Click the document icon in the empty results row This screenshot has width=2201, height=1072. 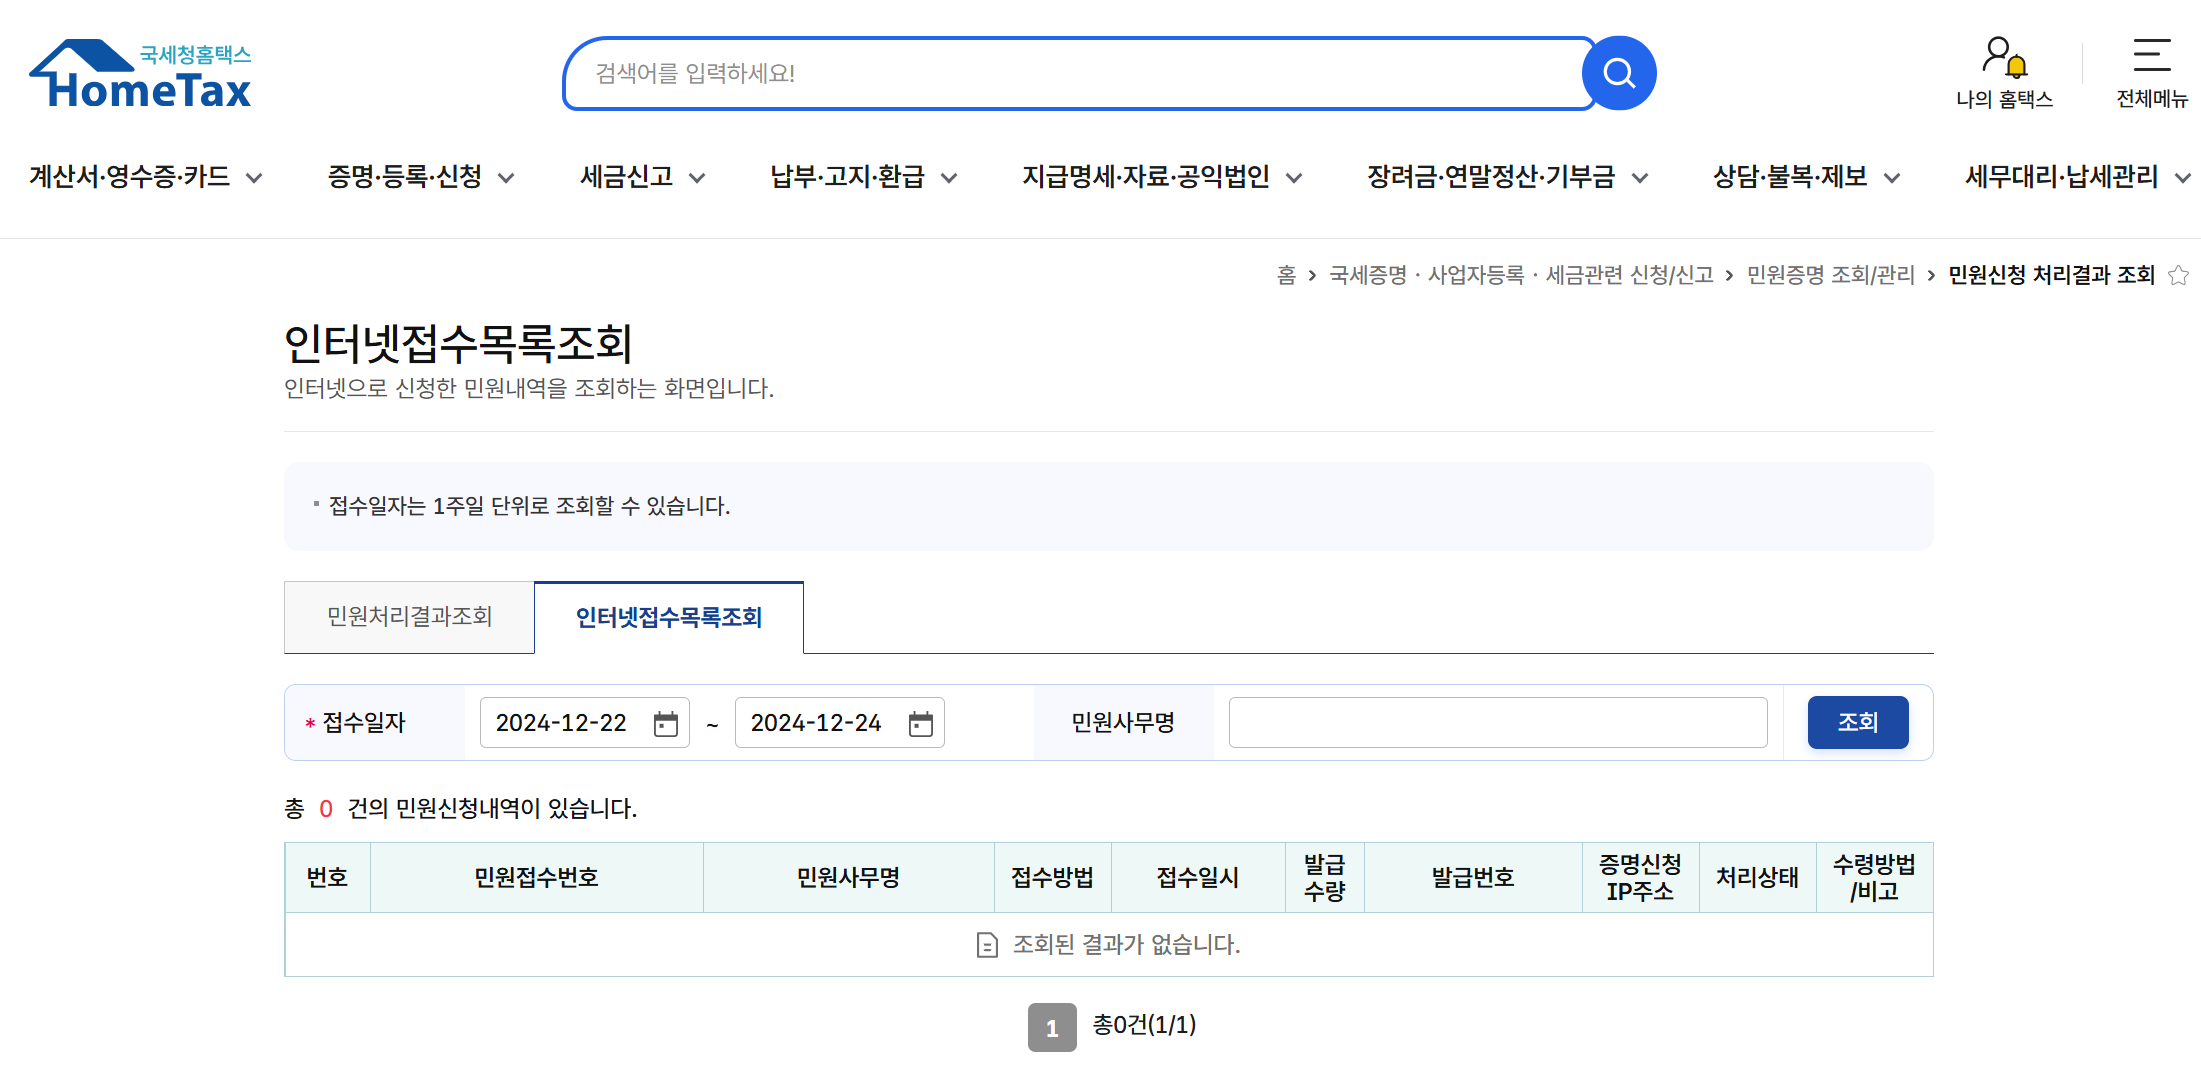coord(985,944)
